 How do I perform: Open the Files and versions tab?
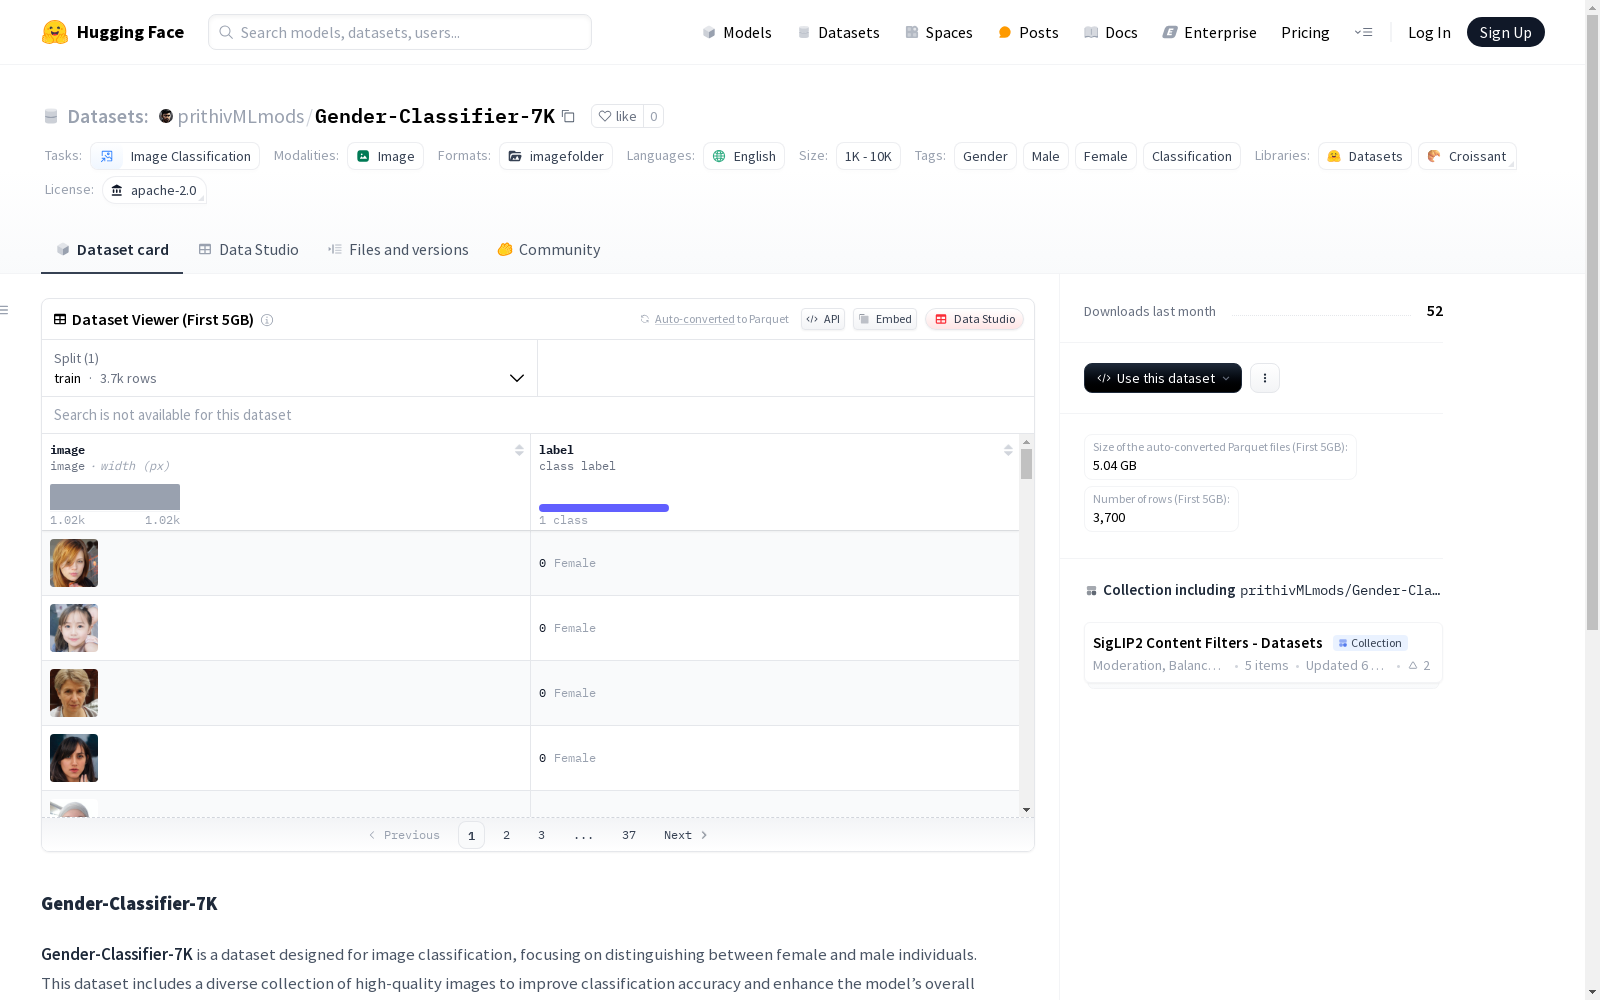[x=398, y=250]
